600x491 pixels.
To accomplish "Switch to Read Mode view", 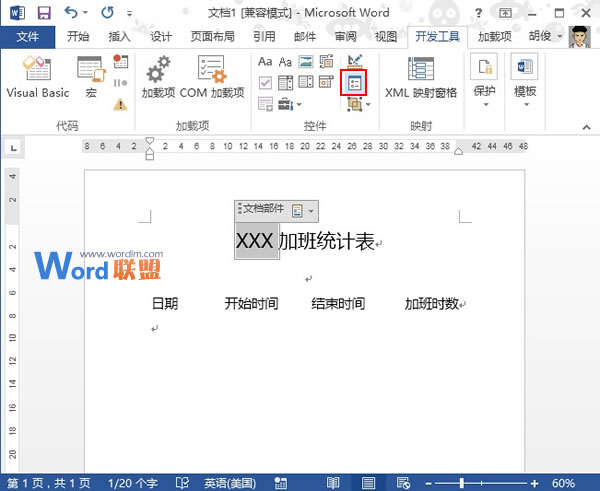I will point(333,483).
